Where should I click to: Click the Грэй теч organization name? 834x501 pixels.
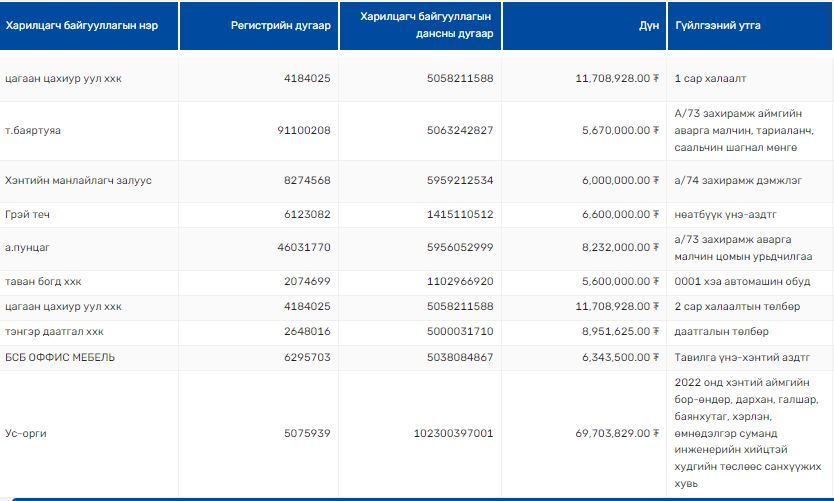point(28,214)
